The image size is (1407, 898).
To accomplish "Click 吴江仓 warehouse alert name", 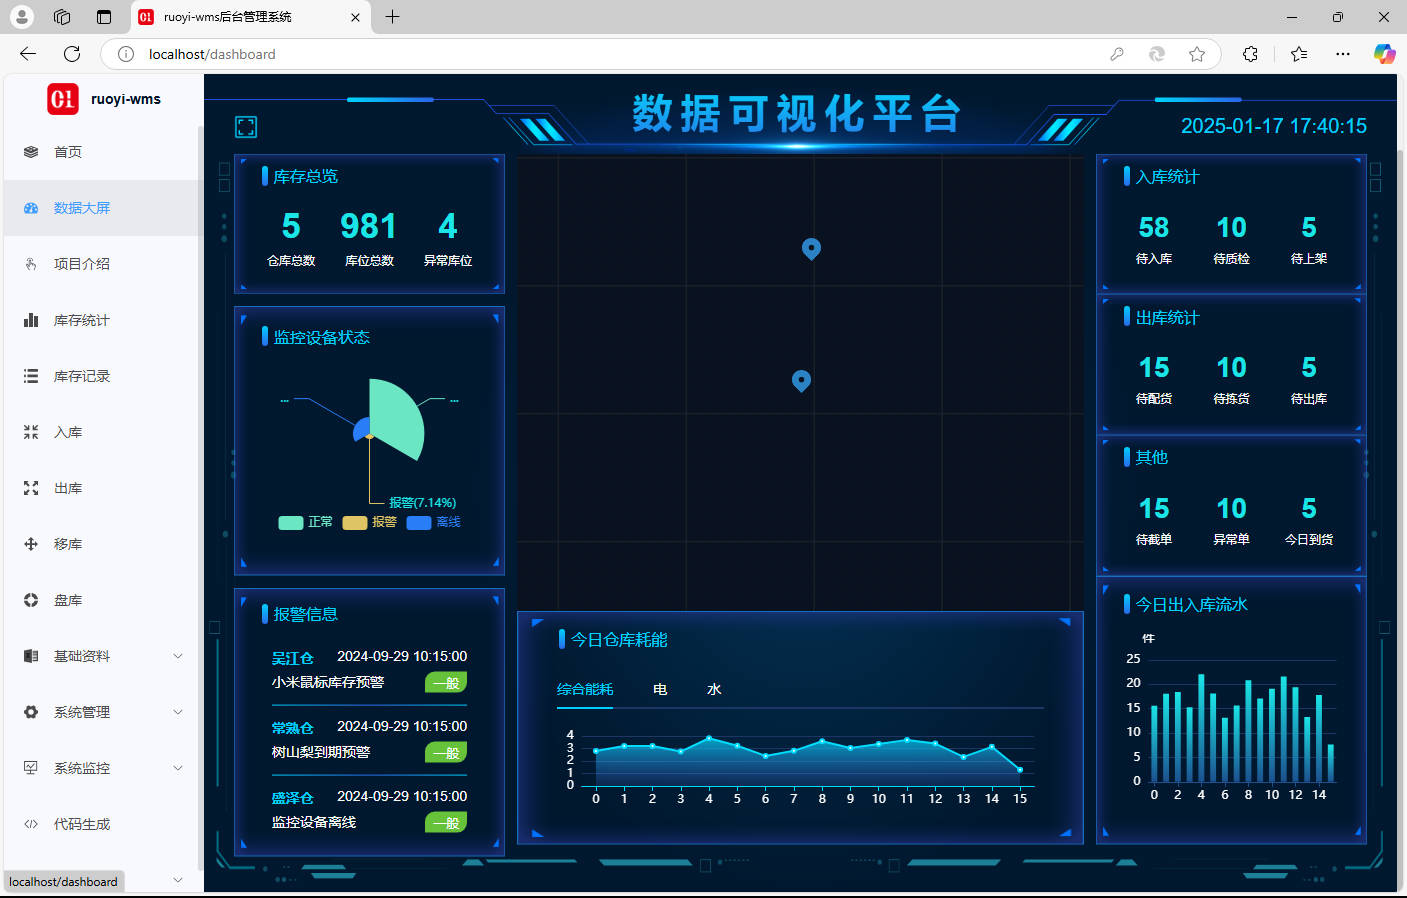I will (293, 658).
